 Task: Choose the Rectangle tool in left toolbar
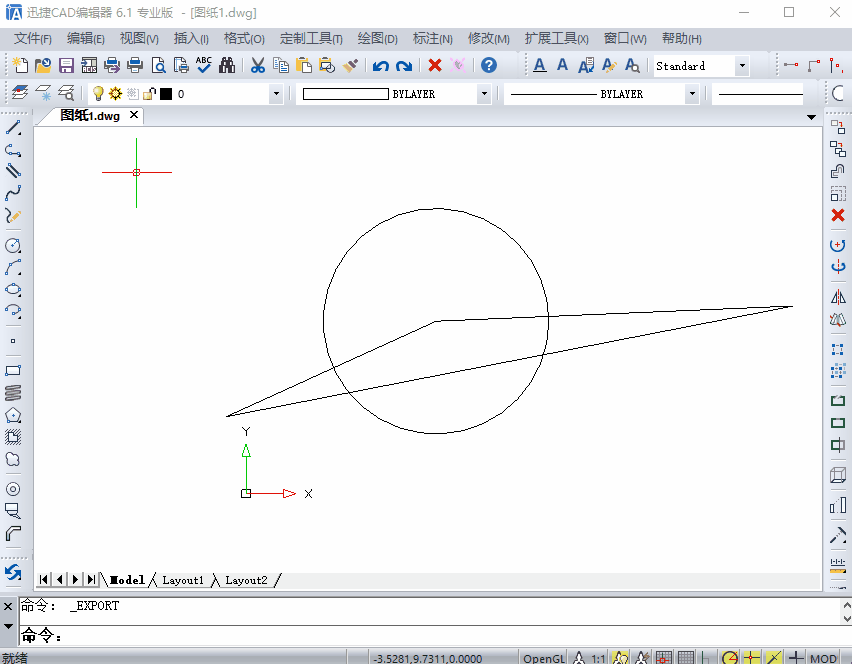13,371
